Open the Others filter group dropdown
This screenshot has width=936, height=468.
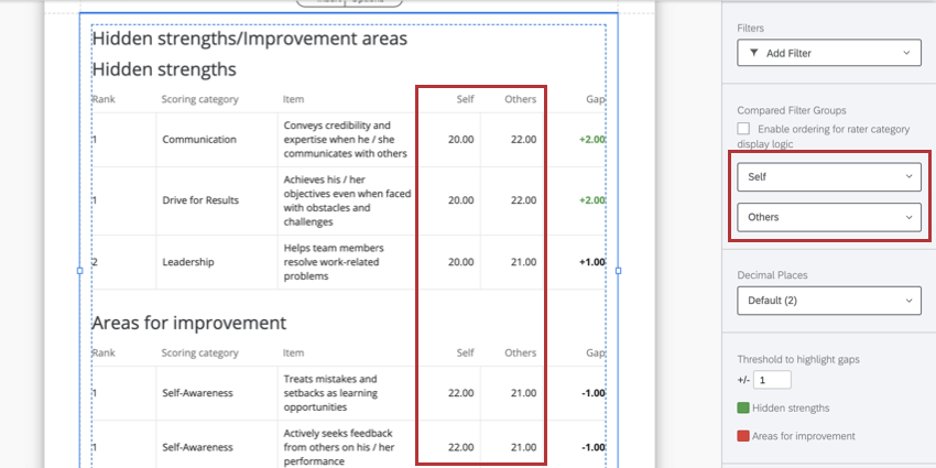point(829,217)
